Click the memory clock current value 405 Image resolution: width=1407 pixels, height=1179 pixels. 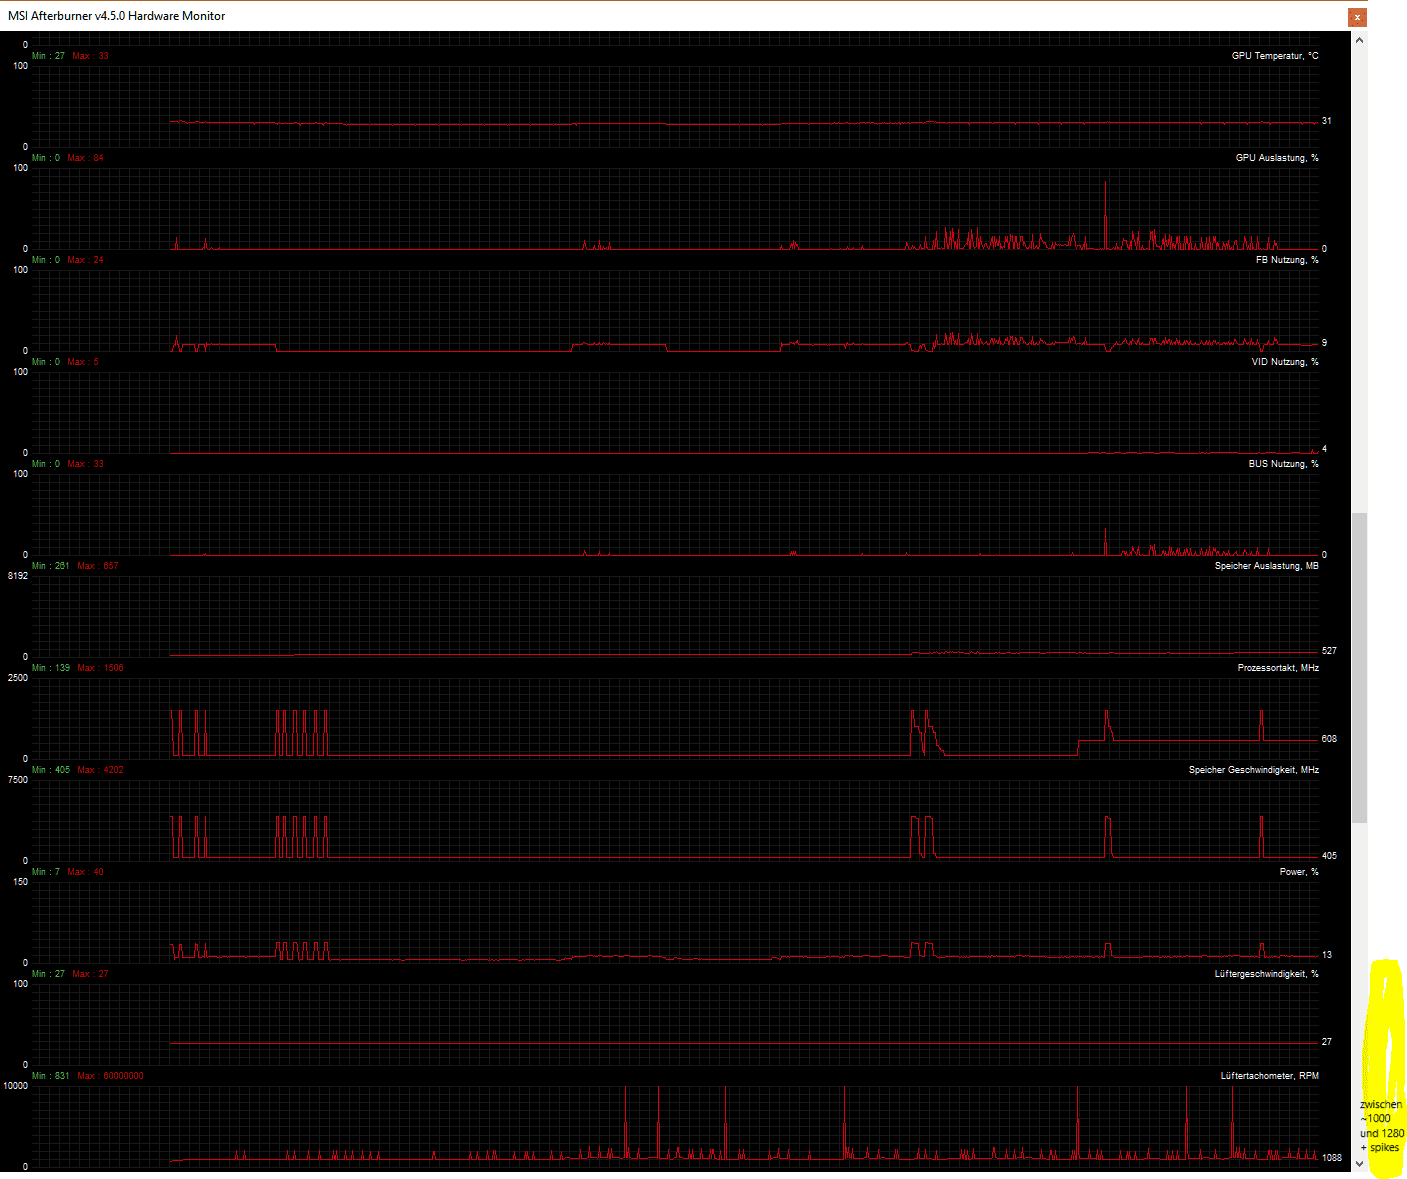[x=1329, y=856]
